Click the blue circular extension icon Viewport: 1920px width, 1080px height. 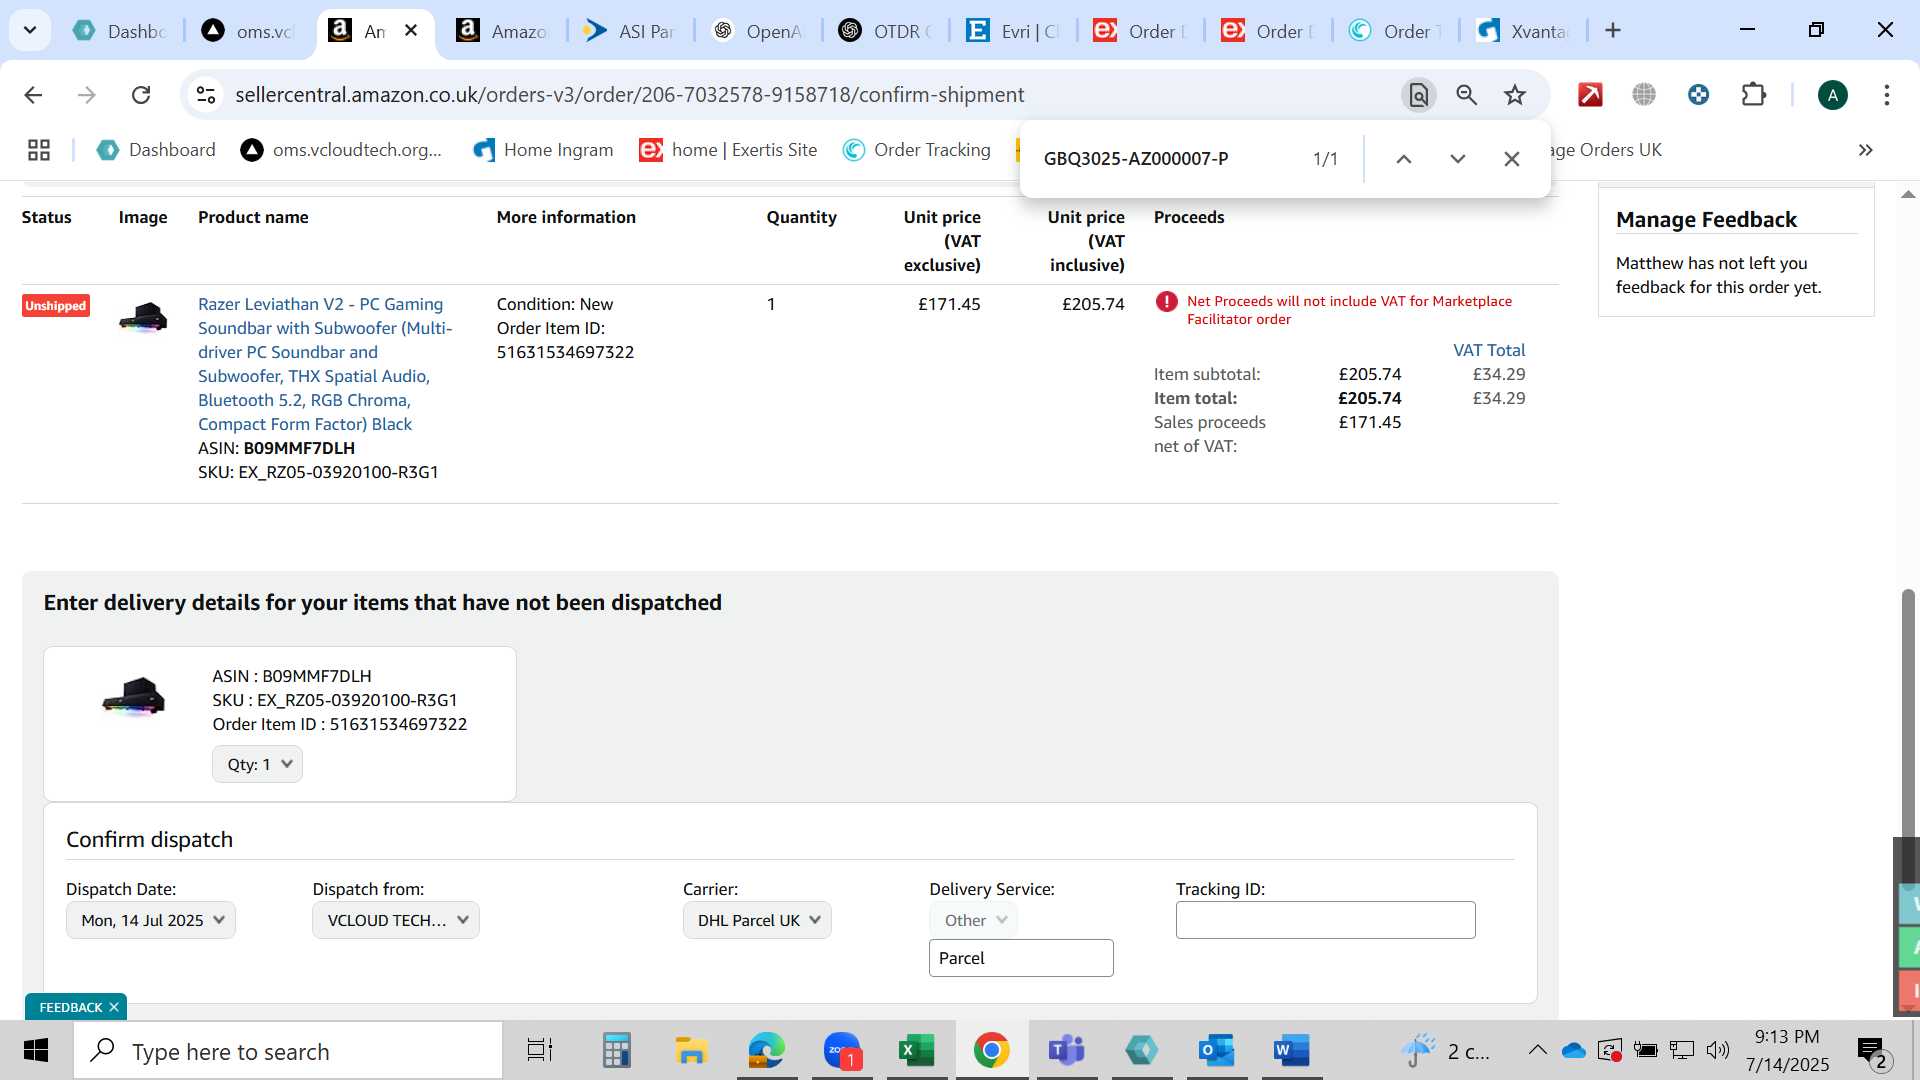pyautogui.click(x=1698, y=95)
